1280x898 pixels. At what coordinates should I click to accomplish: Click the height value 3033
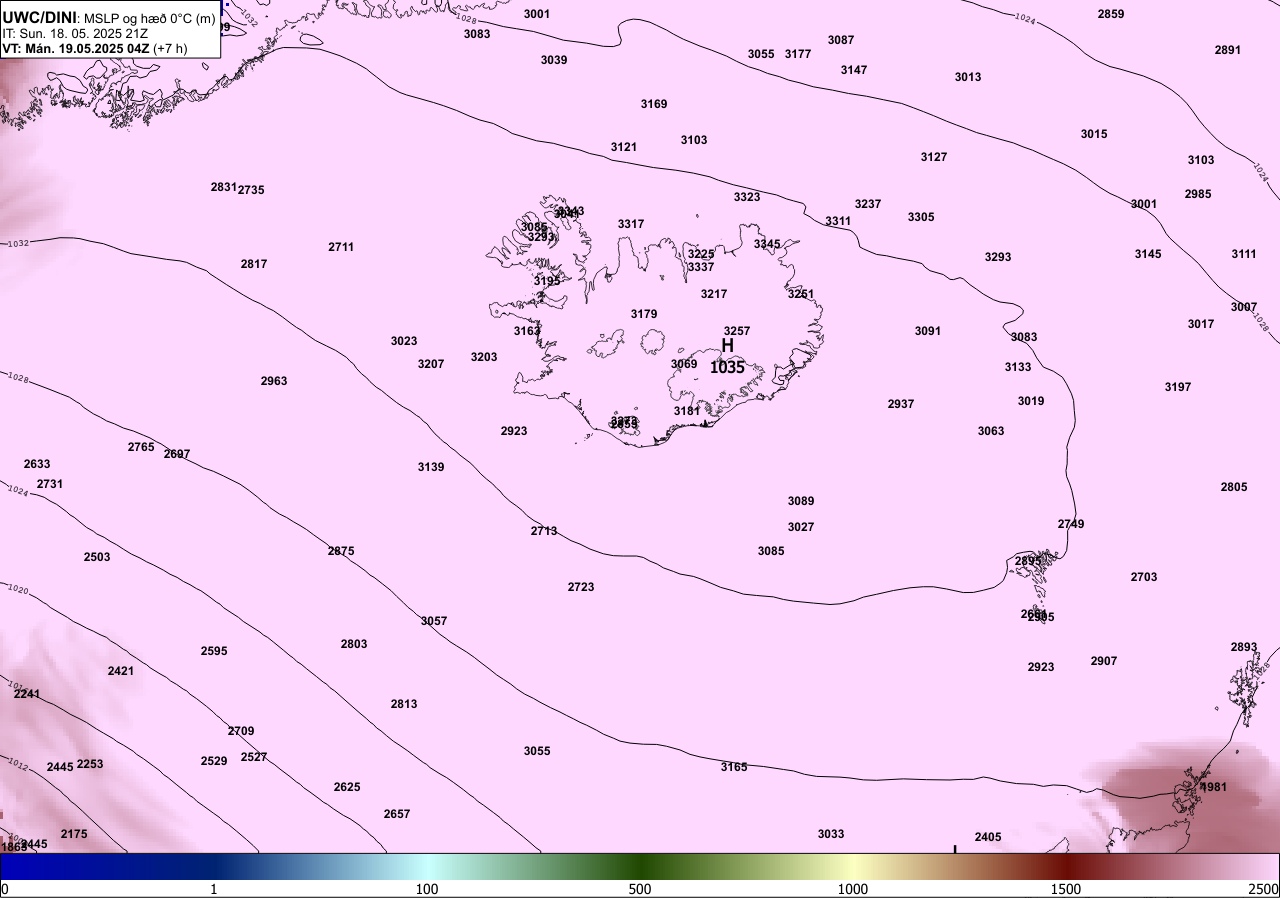[x=831, y=834]
